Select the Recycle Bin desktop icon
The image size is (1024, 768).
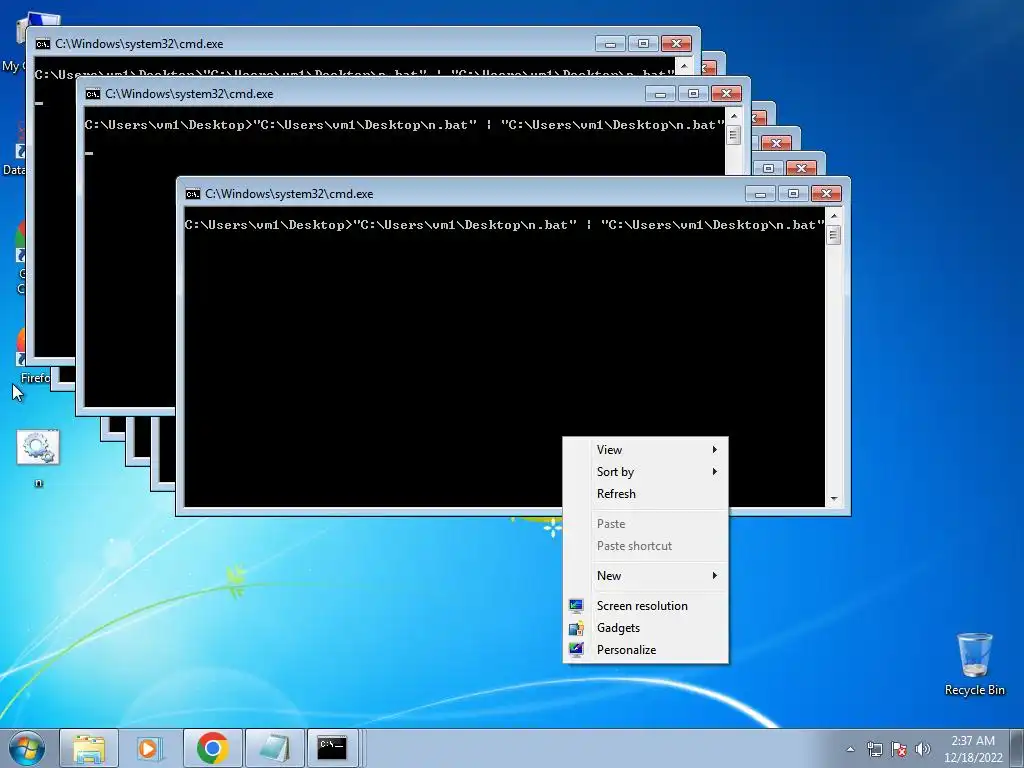(974, 664)
